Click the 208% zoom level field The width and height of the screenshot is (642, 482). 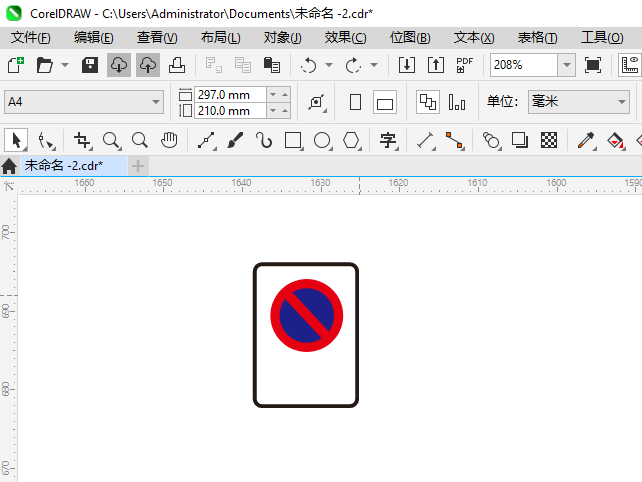coord(524,65)
